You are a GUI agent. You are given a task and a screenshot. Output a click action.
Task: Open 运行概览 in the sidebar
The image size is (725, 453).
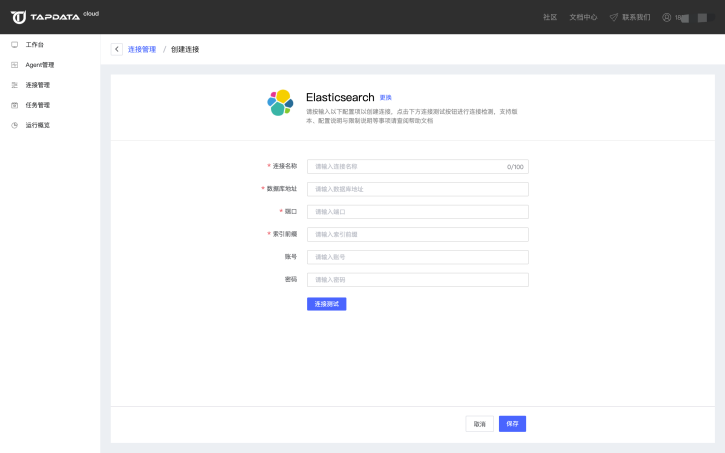coord(37,125)
